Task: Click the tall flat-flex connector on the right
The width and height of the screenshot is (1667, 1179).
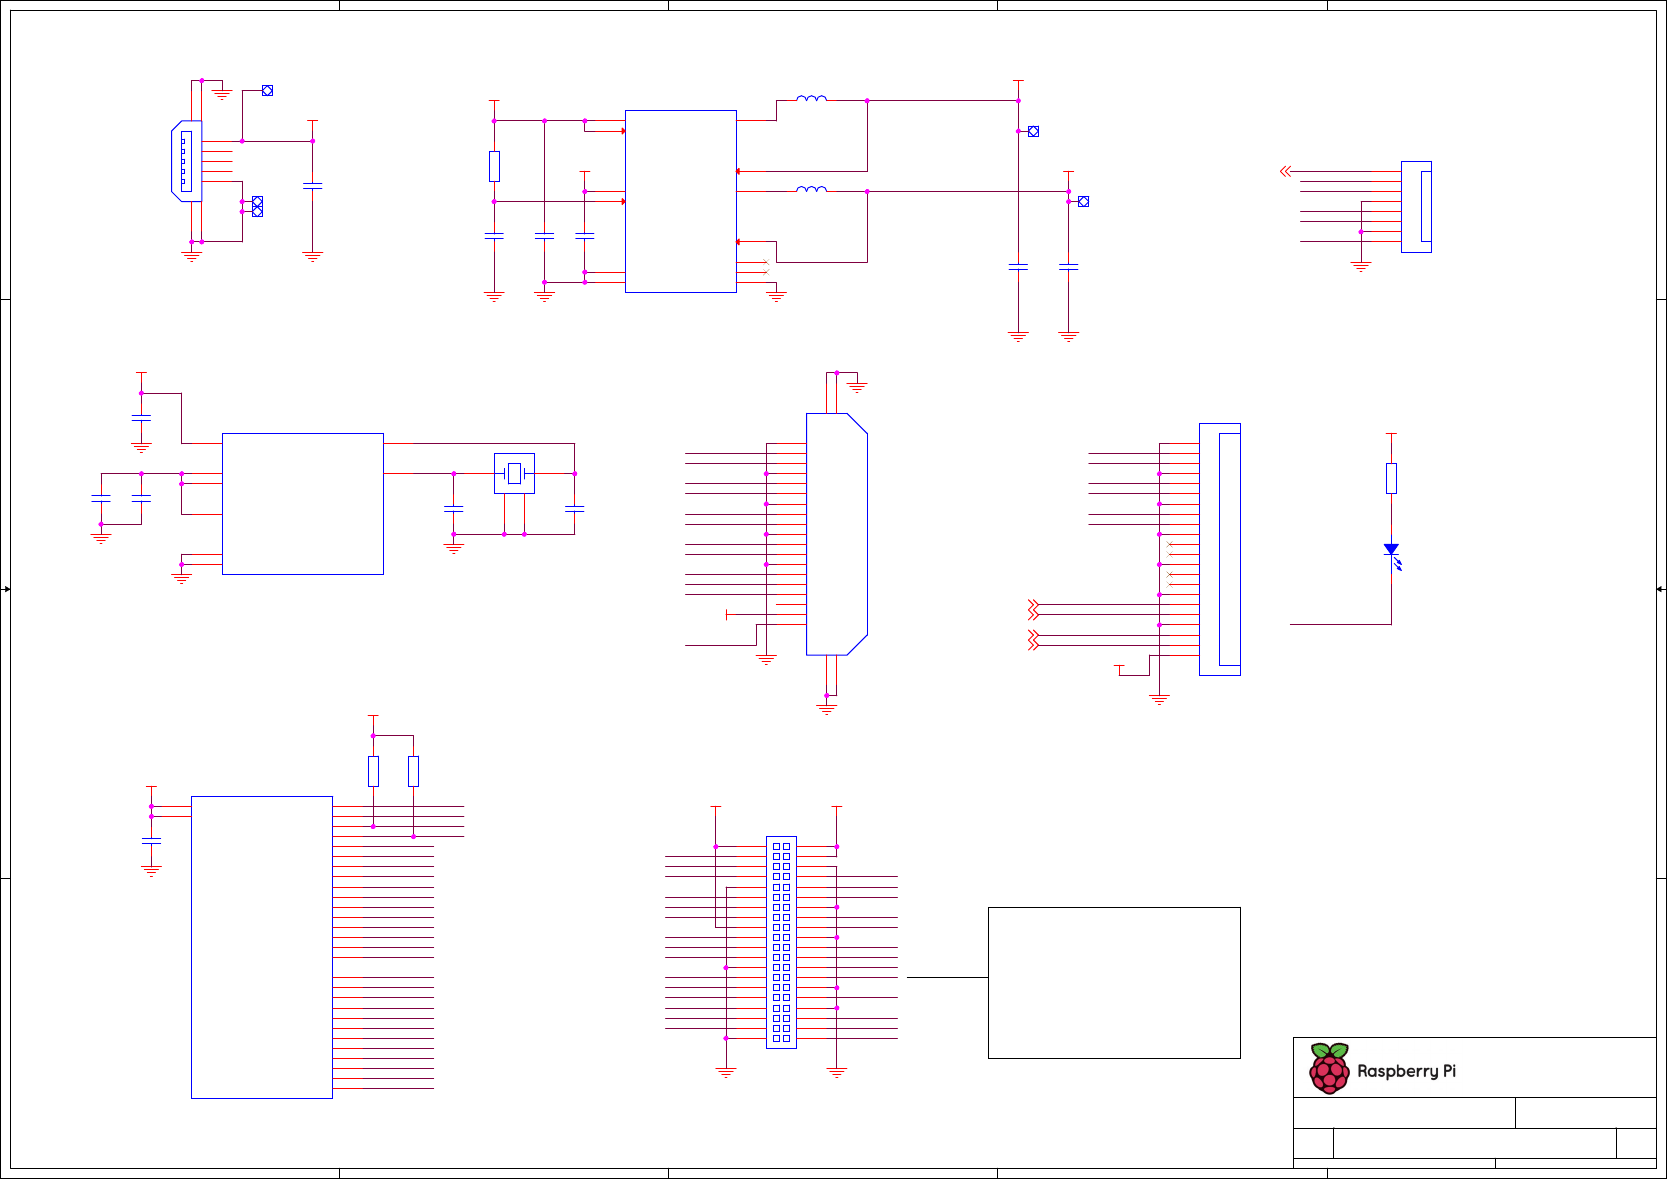Action: (1220, 549)
